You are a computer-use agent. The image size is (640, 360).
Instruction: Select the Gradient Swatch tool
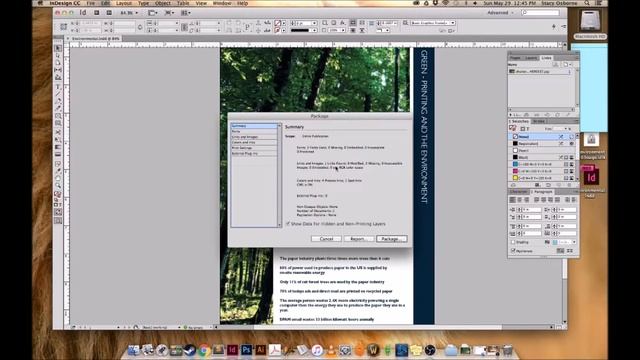point(58,147)
